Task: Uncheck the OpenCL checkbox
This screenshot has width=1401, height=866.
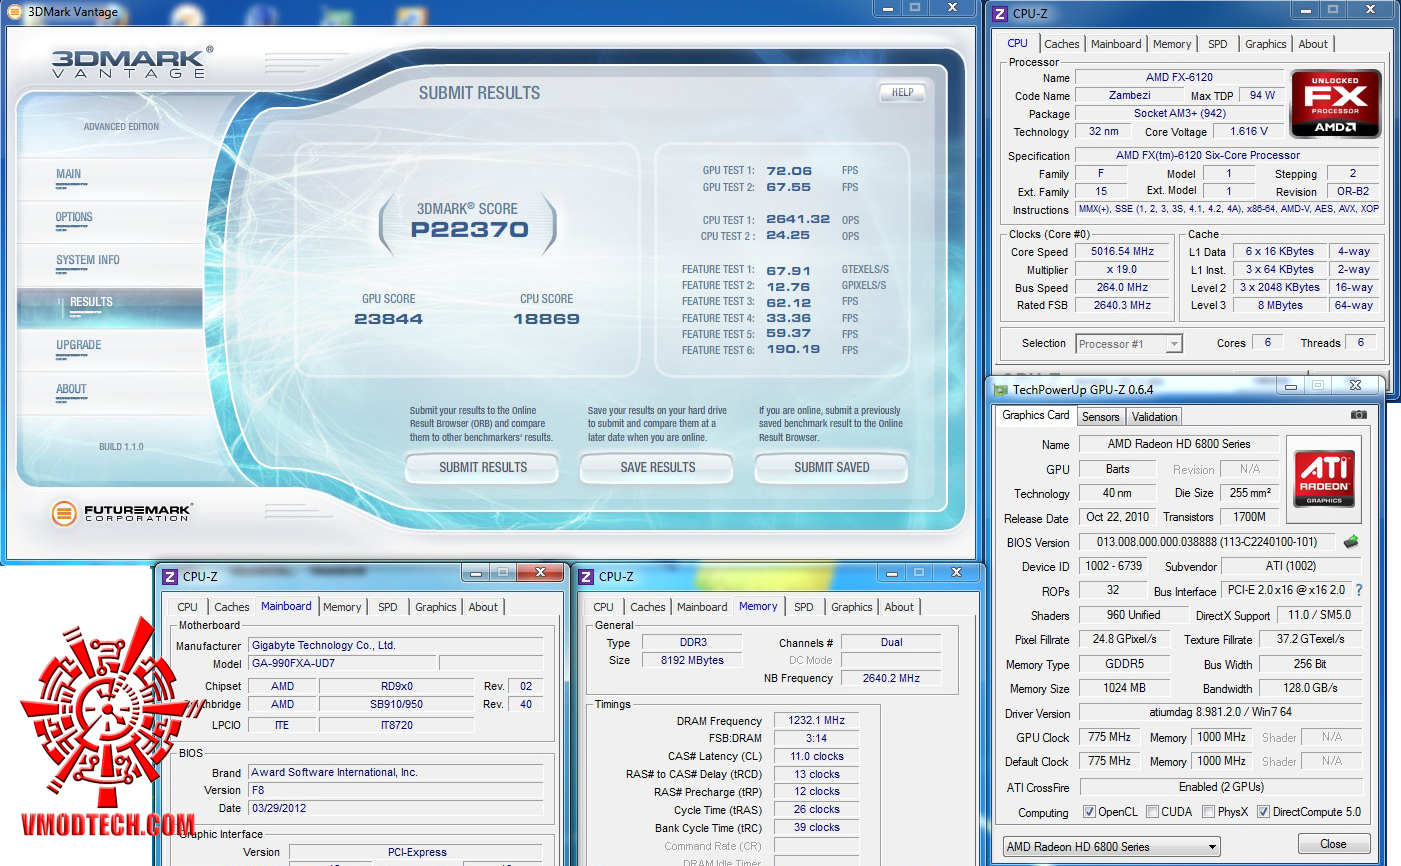Action: (x=1089, y=812)
